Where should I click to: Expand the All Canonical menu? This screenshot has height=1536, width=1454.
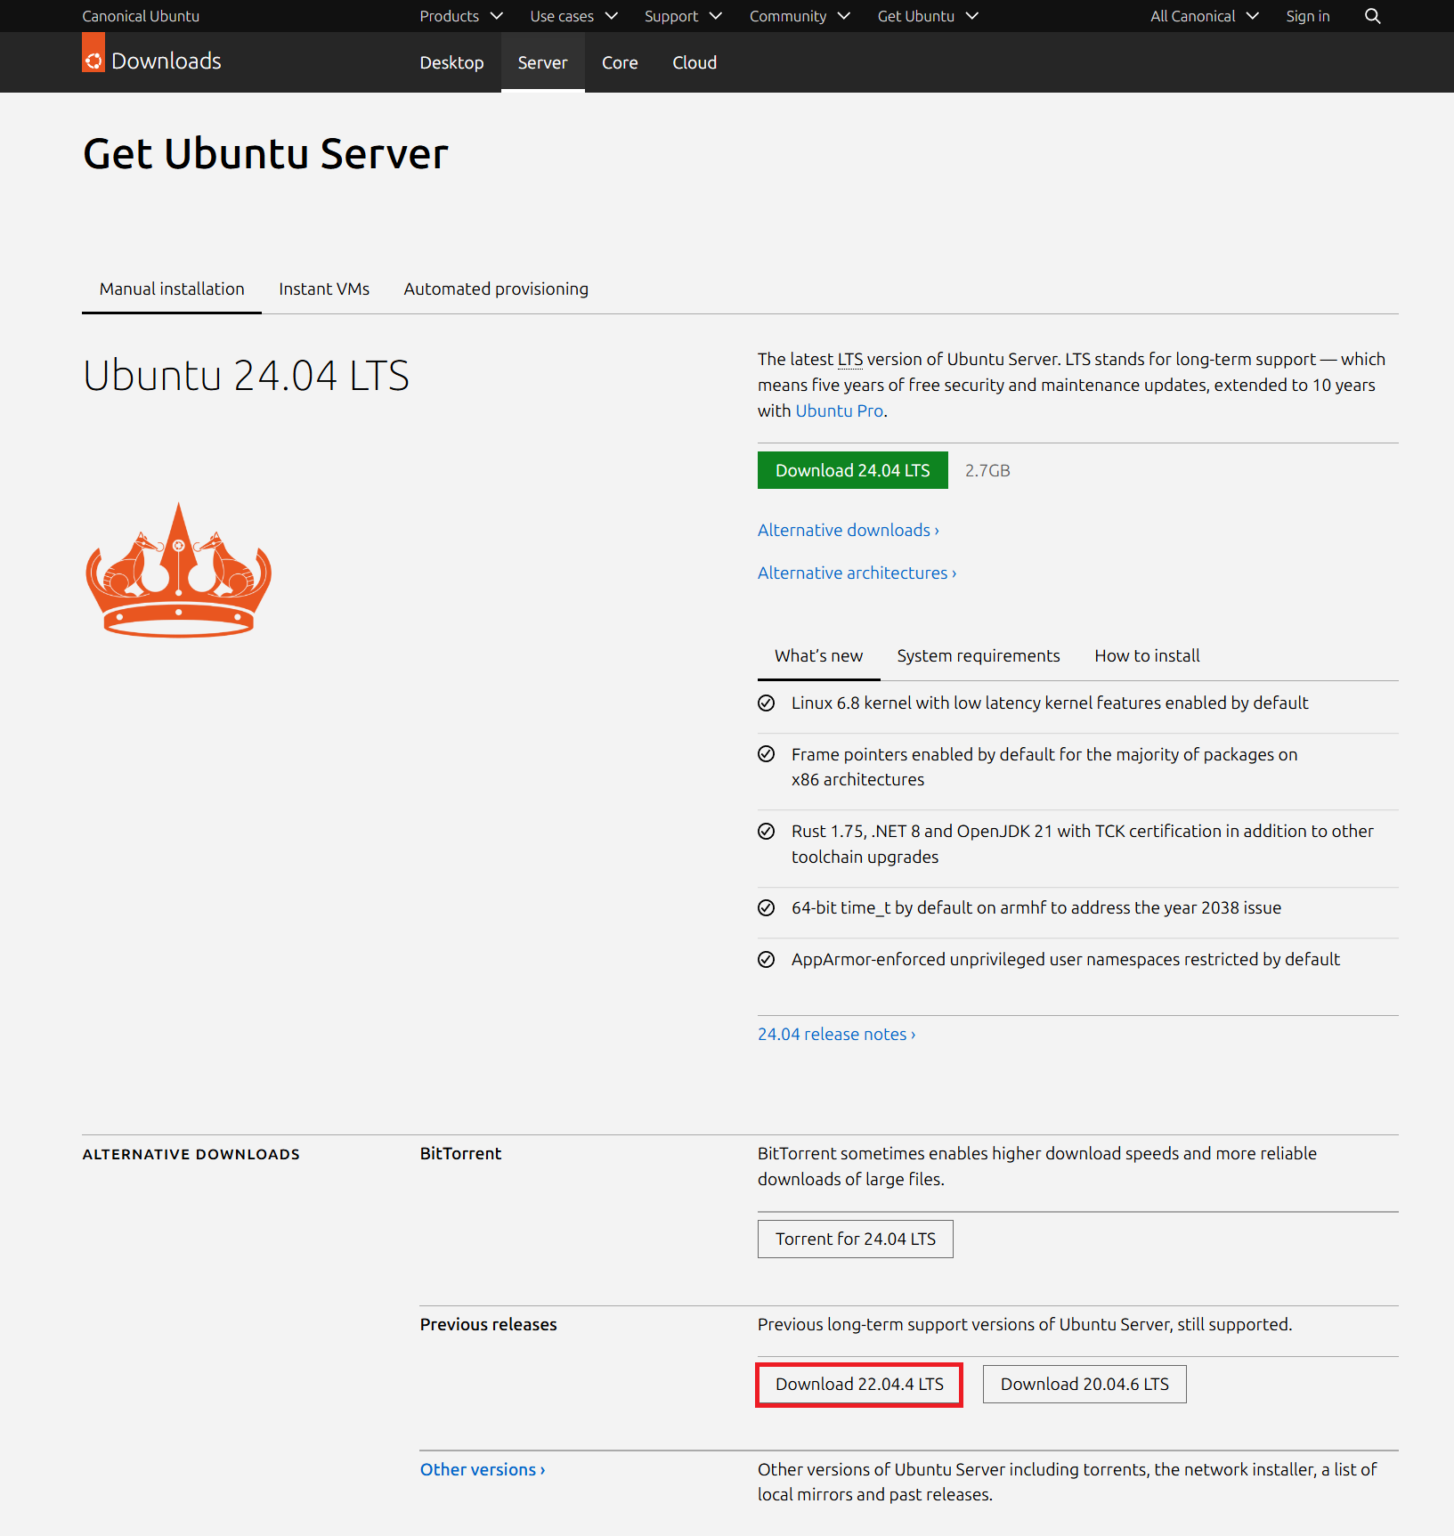click(1202, 16)
